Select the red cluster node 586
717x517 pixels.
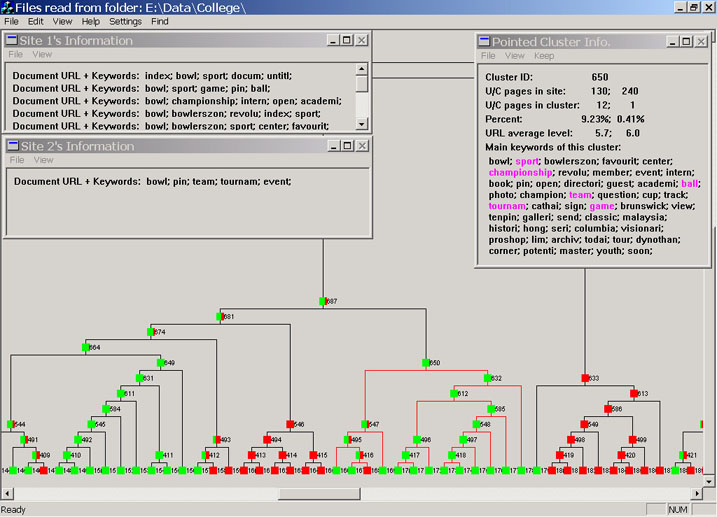tap(608, 409)
